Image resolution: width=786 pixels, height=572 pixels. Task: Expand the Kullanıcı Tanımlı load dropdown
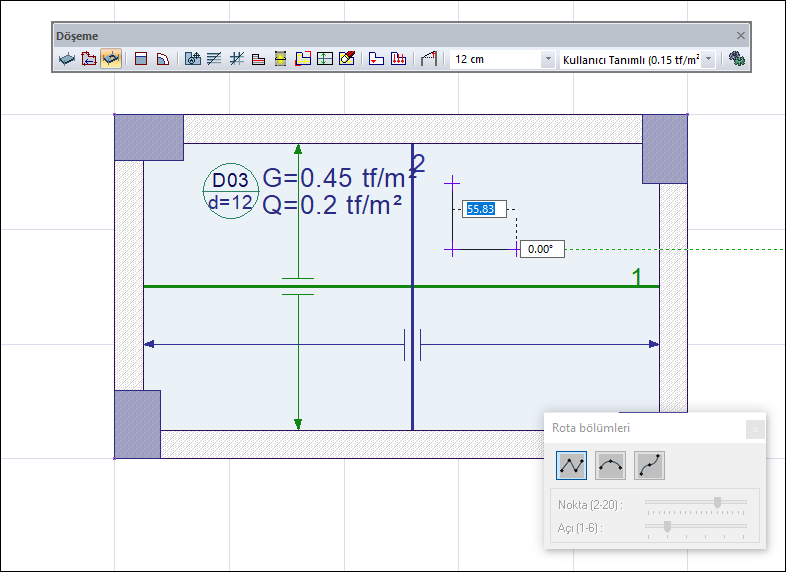coord(709,59)
